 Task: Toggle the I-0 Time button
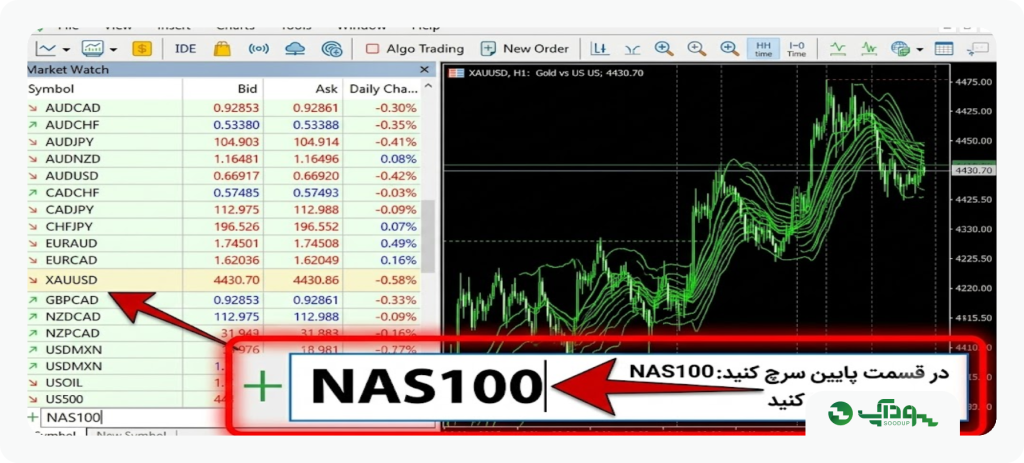[796, 48]
